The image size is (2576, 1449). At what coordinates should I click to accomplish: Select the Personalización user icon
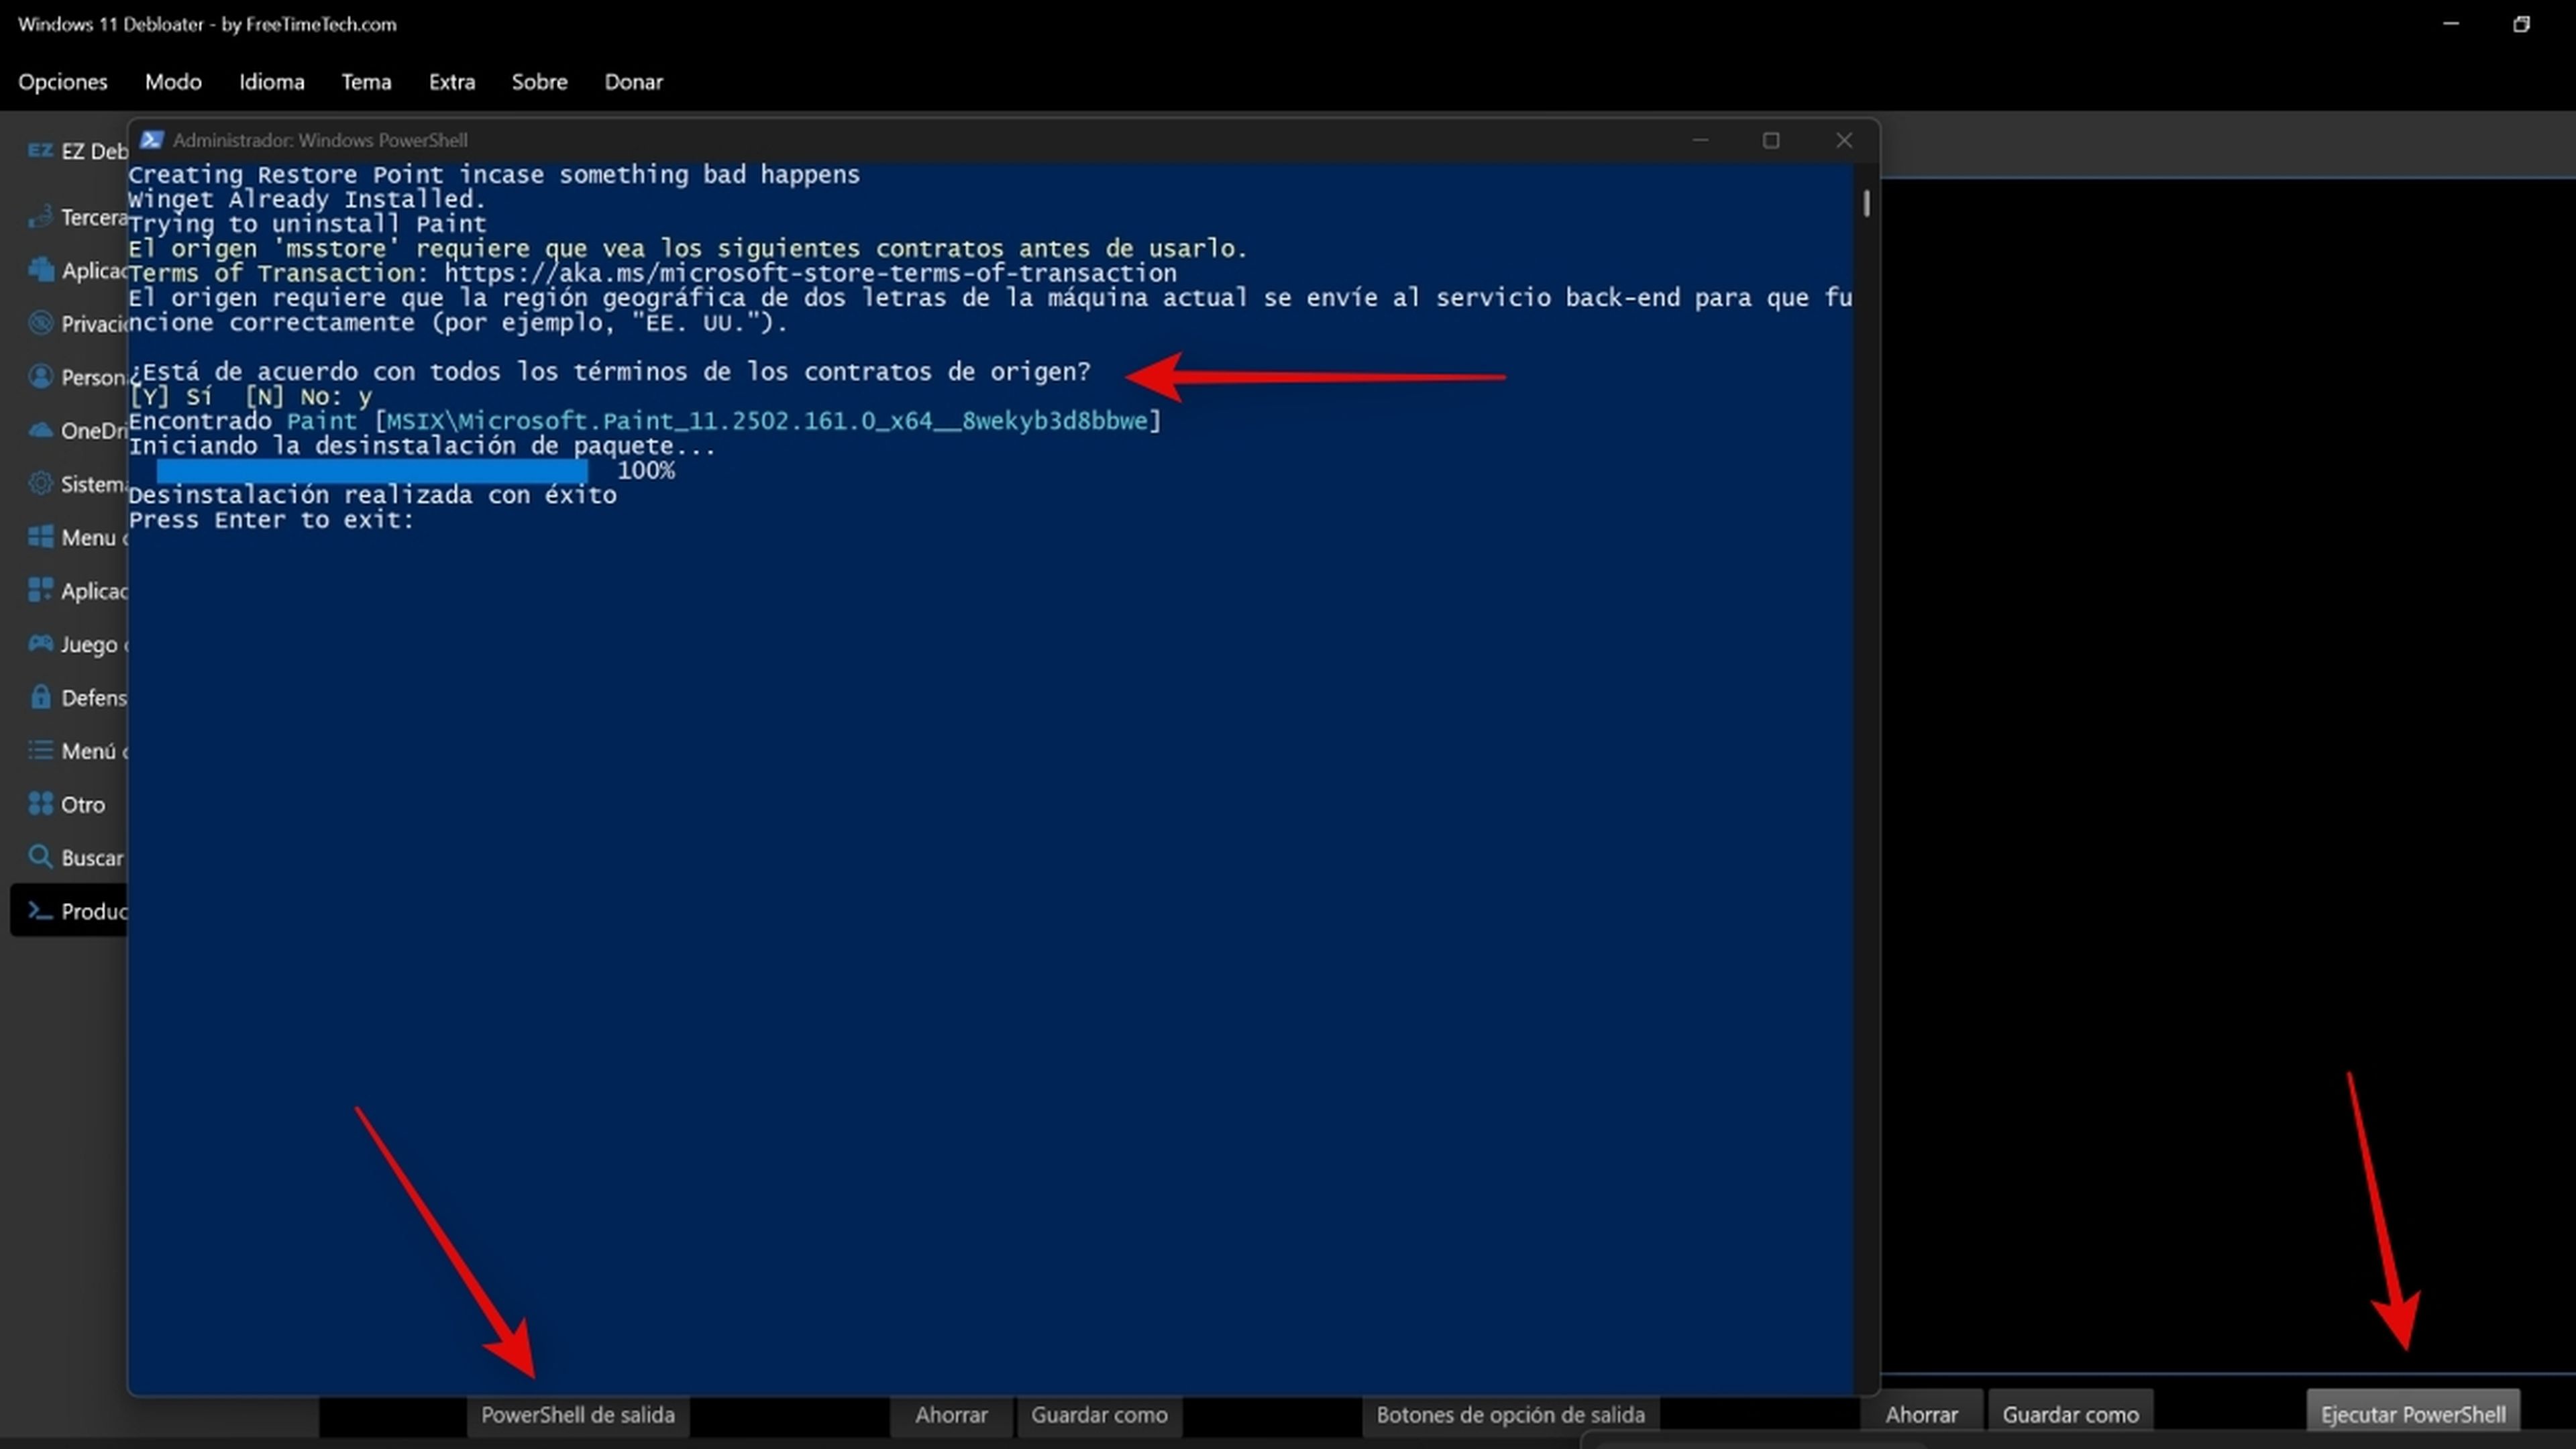(40, 377)
